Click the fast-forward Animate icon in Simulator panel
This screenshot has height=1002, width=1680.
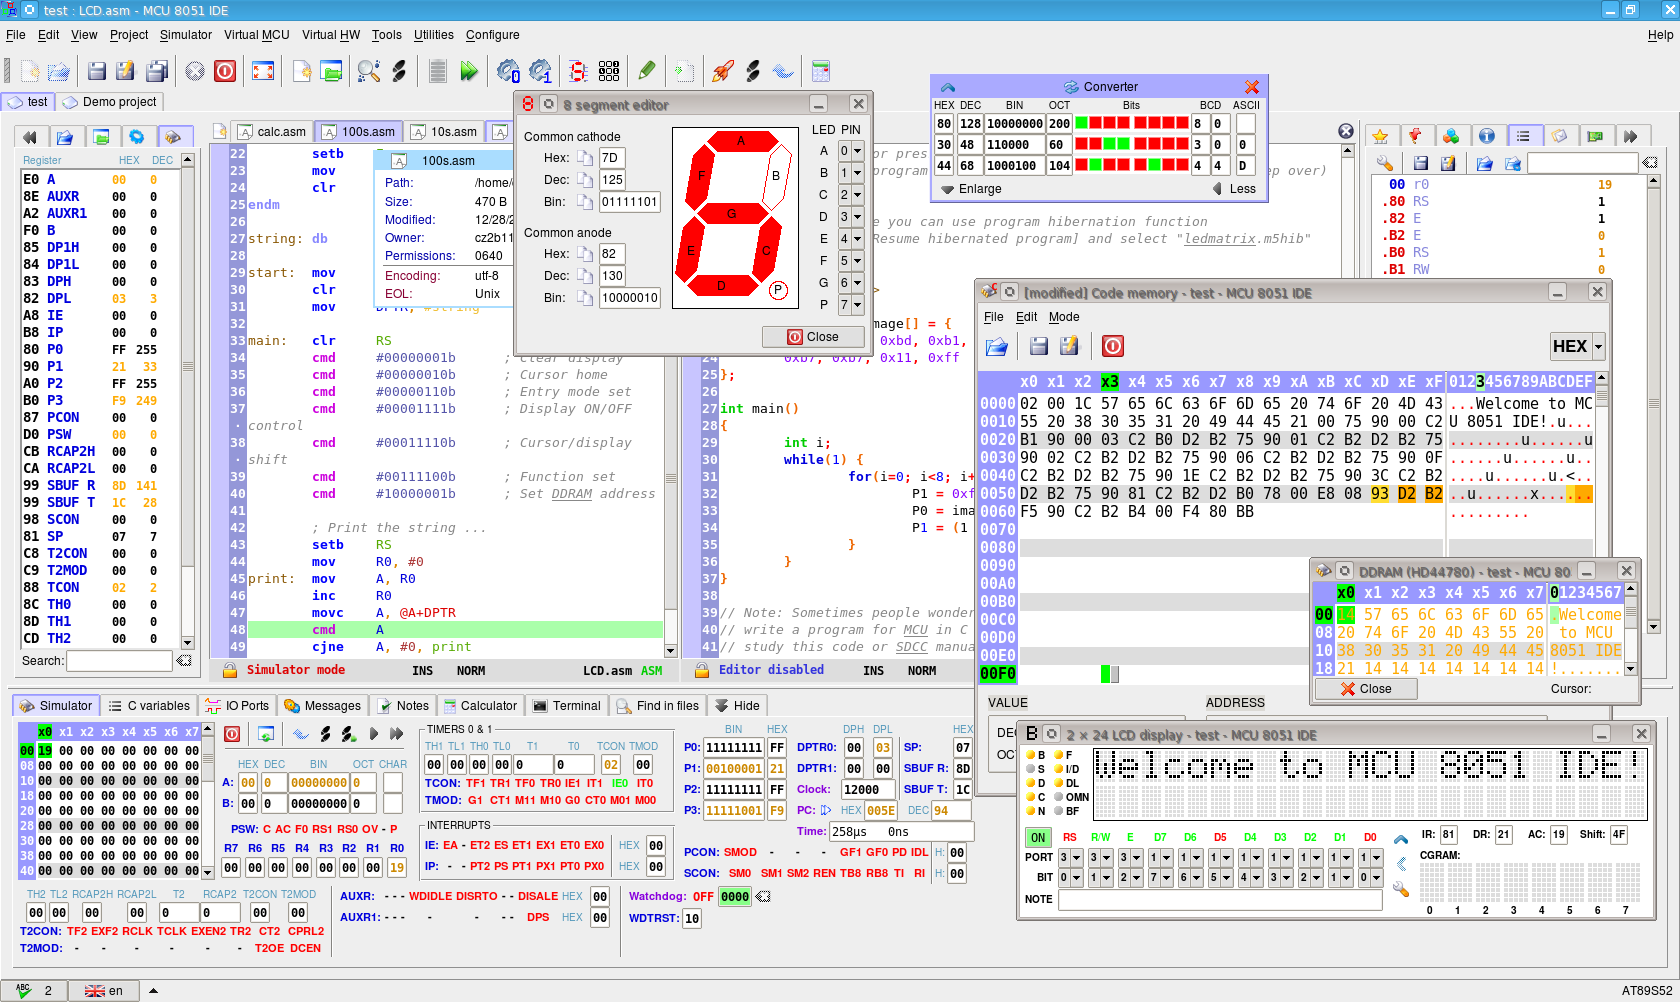[396, 734]
